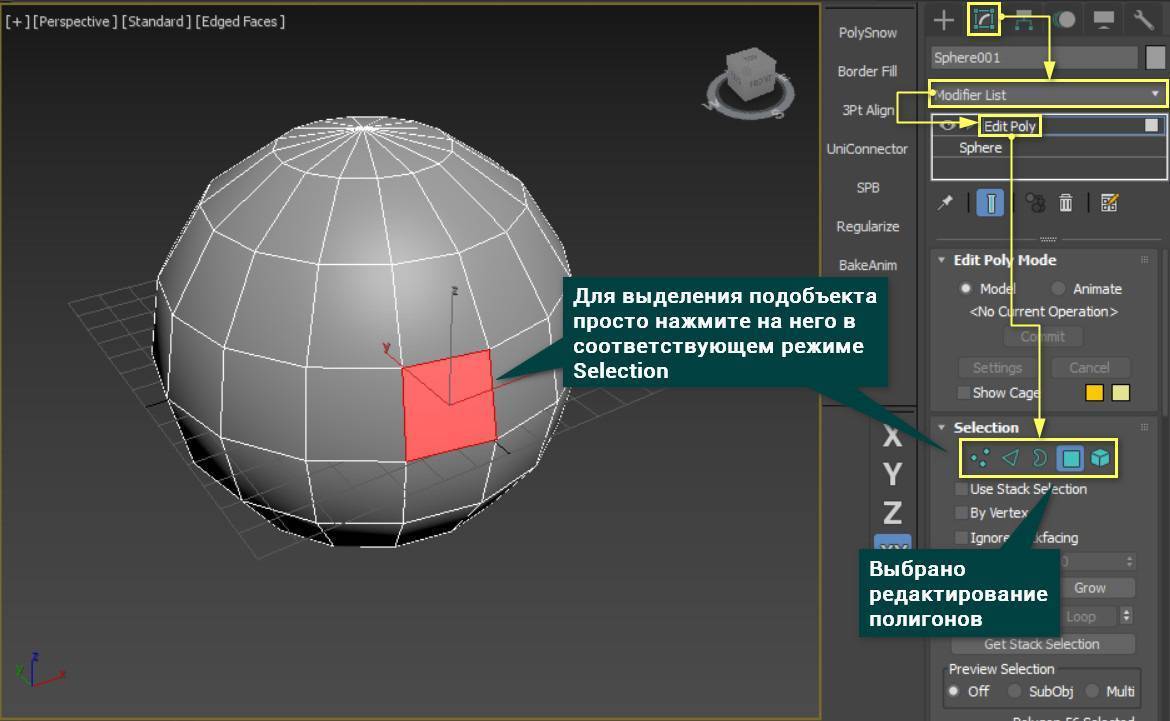
Task: Click the Pin Stack icon
Action: tap(945, 203)
